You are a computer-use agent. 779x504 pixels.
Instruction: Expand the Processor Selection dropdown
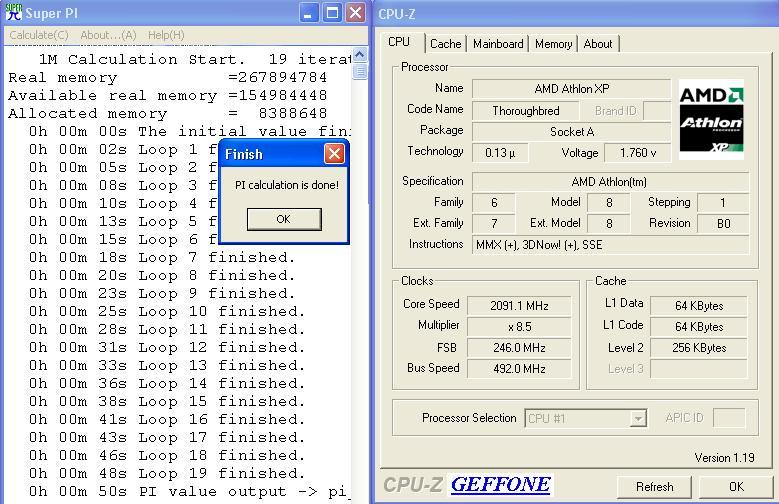(x=638, y=419)
